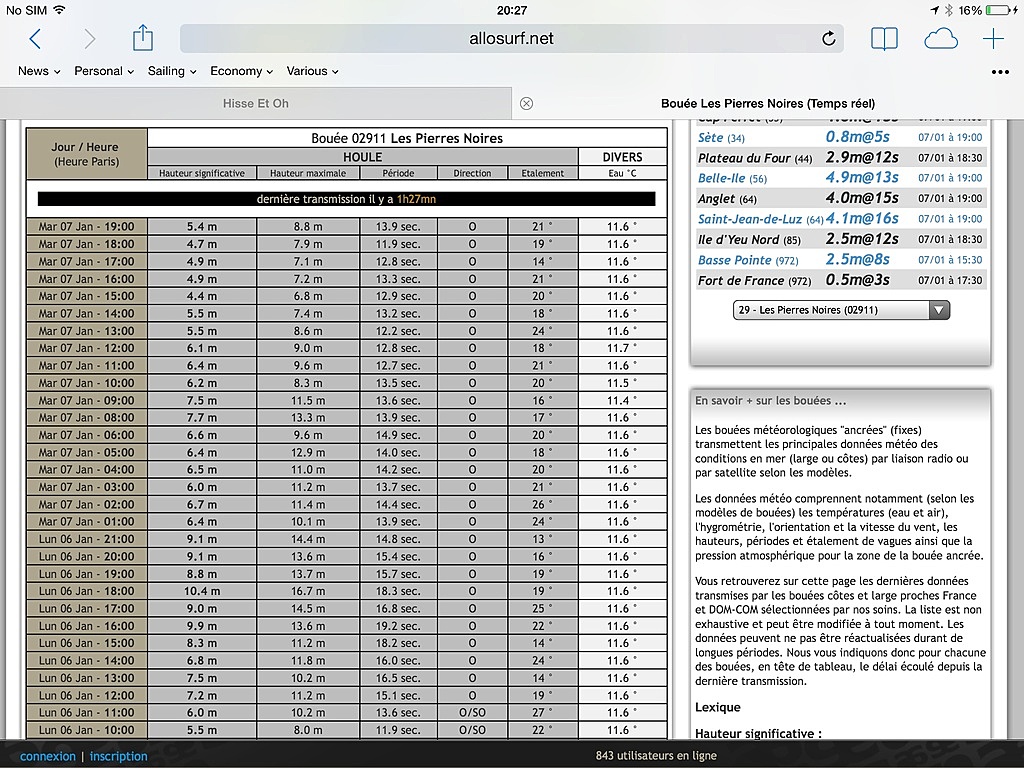Select row Lun 06 Jan - 21:00
This screenshot has height=768, width=1024.
346,539
